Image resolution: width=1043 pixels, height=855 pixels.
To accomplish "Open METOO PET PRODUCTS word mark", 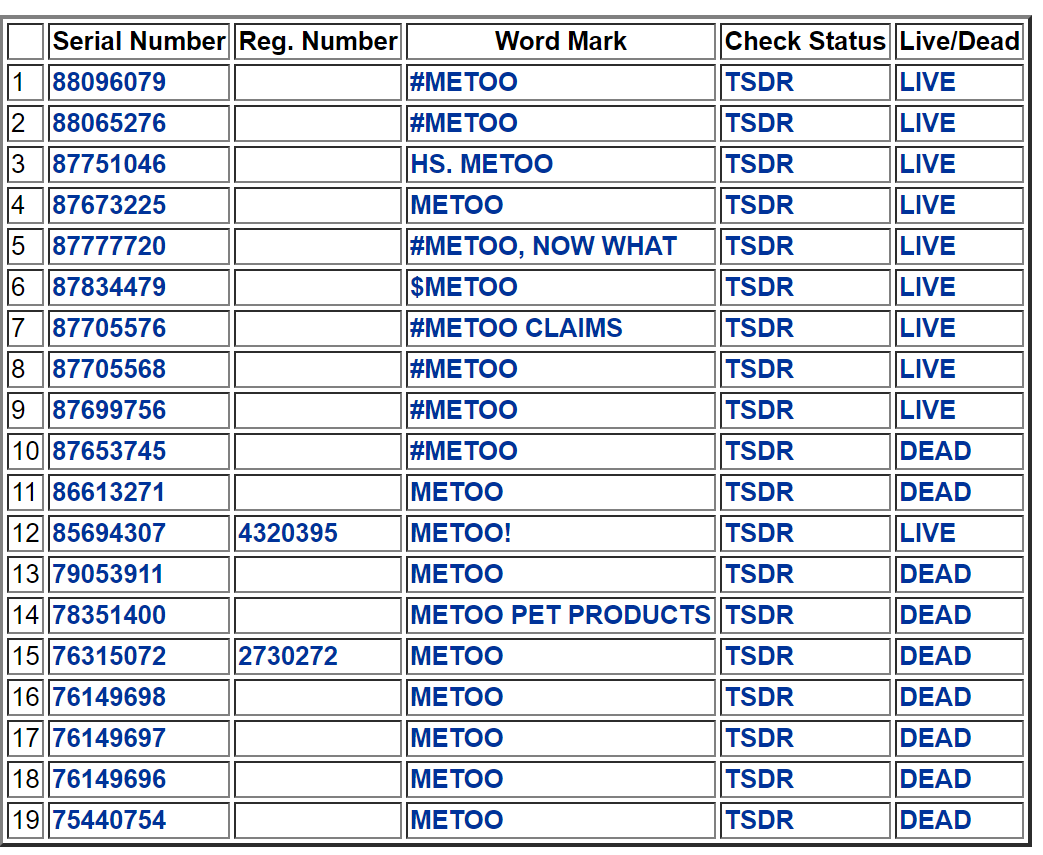I will tap(560, 615).
